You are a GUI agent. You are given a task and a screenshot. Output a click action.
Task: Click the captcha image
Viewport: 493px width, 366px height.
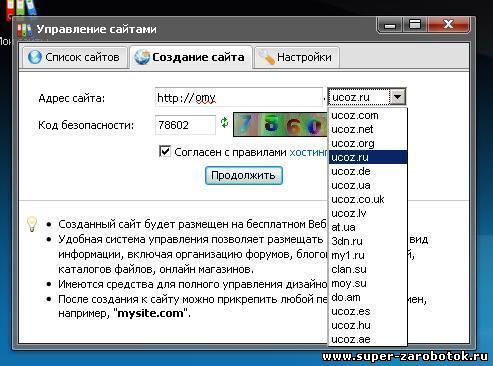click(281, 125)
